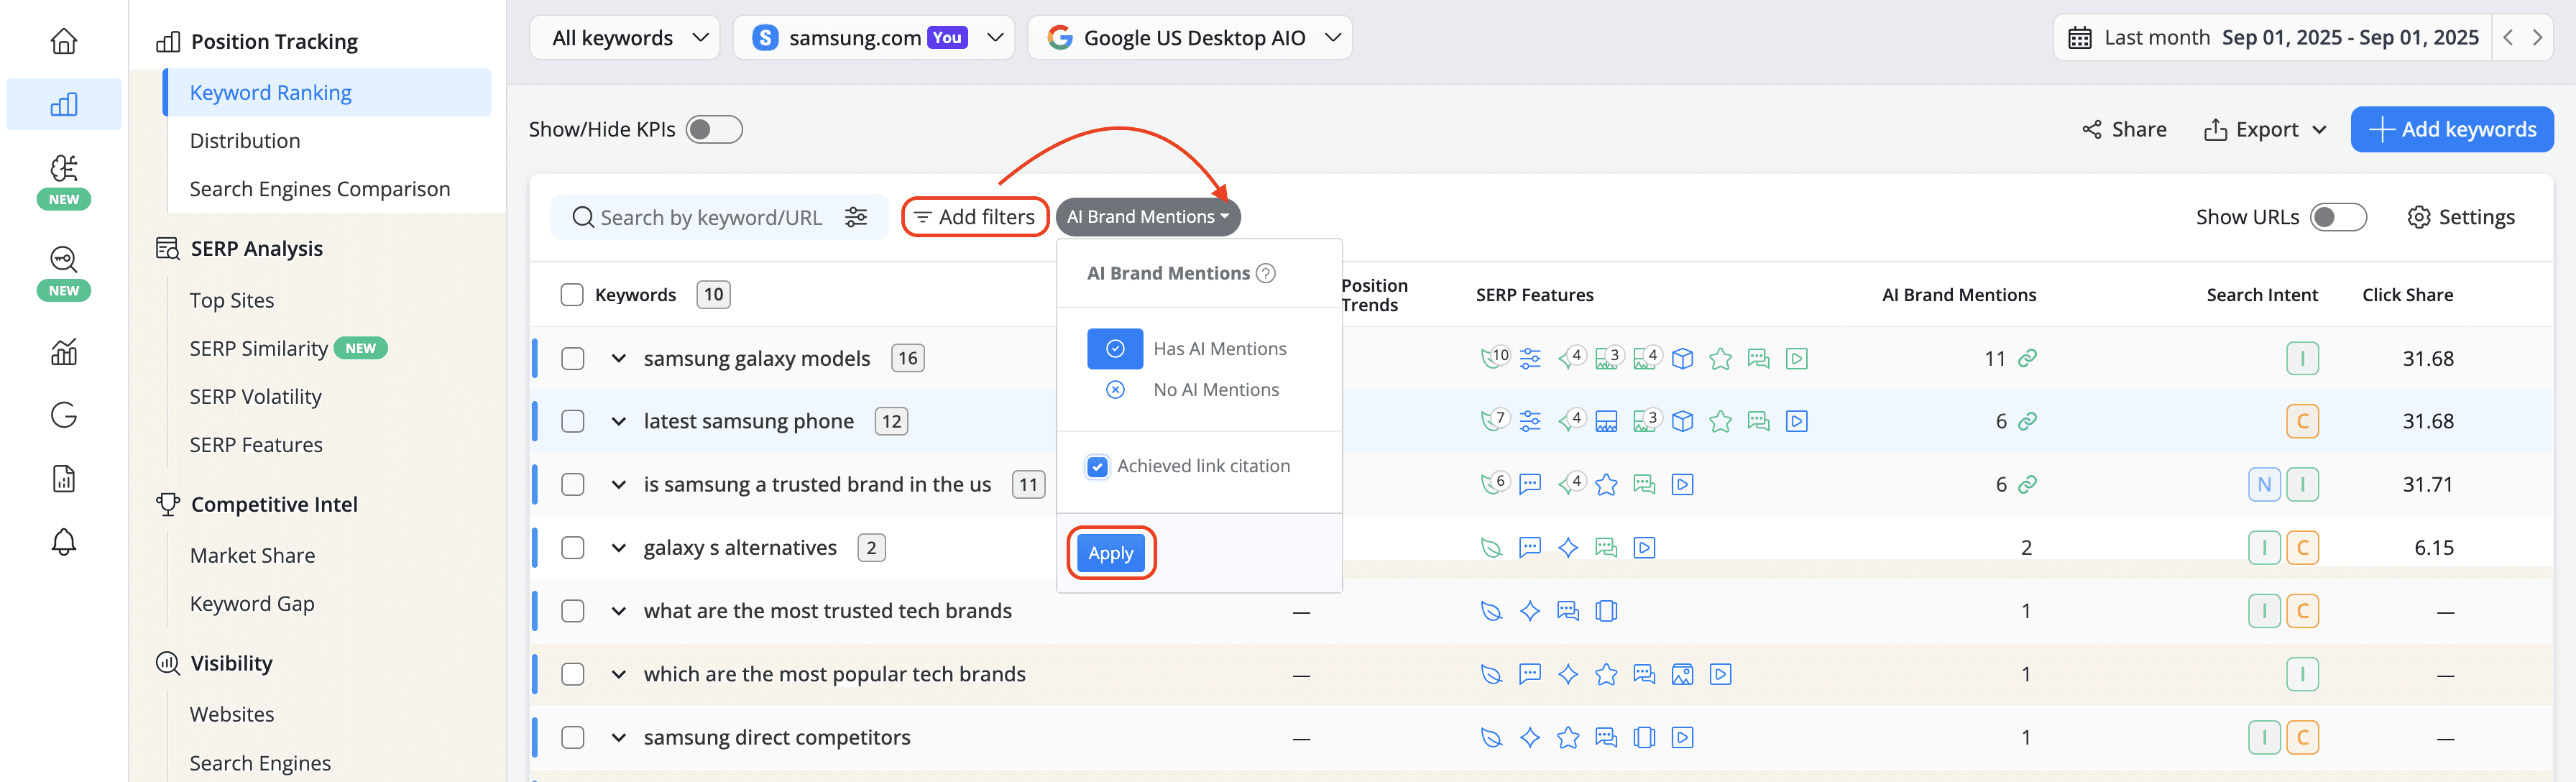Open the bell notifications rail icon
This screenshot has height=782, width=2576.
pyautogui.click(x=64, y=542)
